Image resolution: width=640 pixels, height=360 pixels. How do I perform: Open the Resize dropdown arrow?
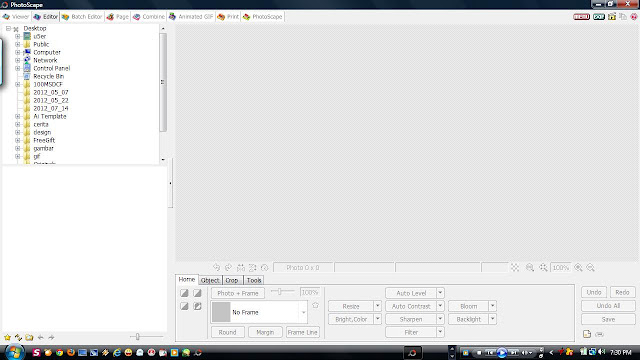click(378, 306)
